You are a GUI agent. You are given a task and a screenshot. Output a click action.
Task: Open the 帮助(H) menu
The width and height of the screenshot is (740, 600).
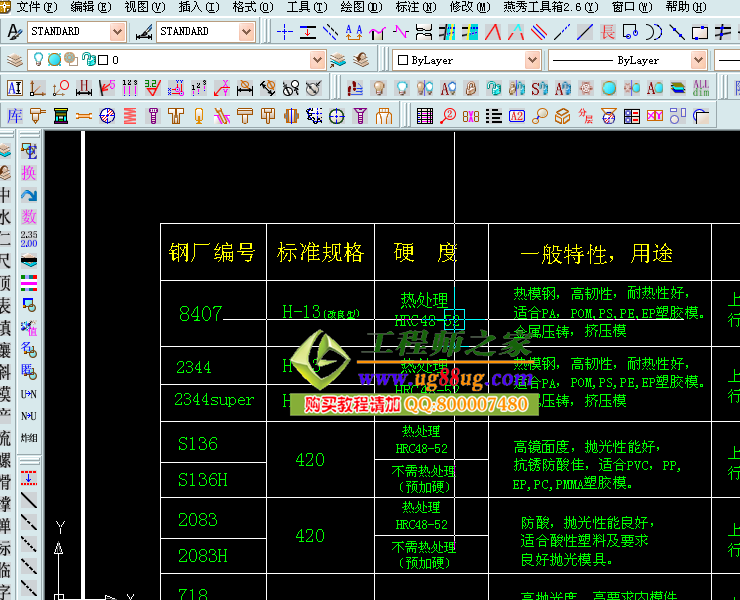pyautogui.click(x=686, y=7)
